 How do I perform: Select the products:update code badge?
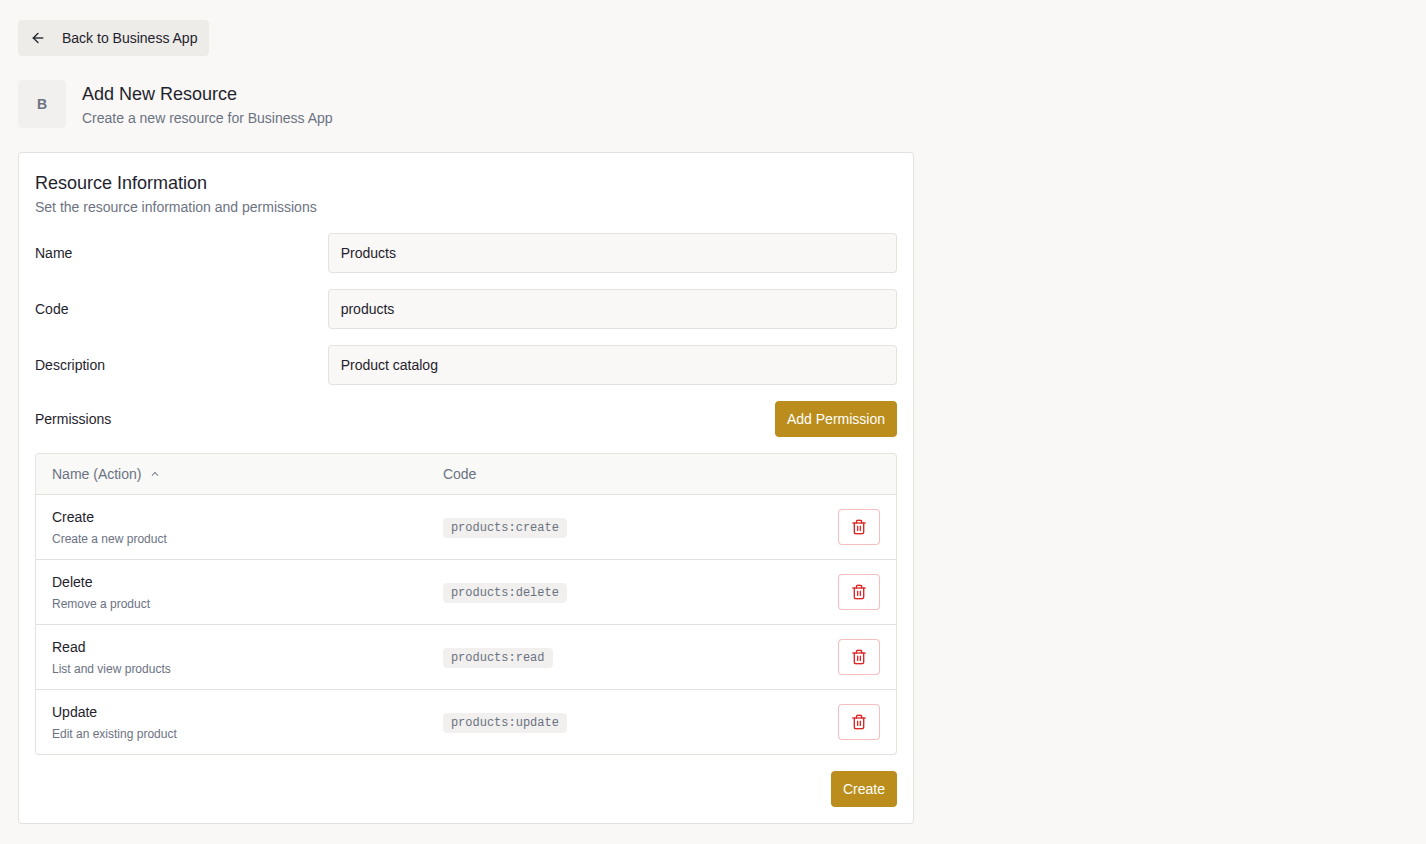coord(505,722)
